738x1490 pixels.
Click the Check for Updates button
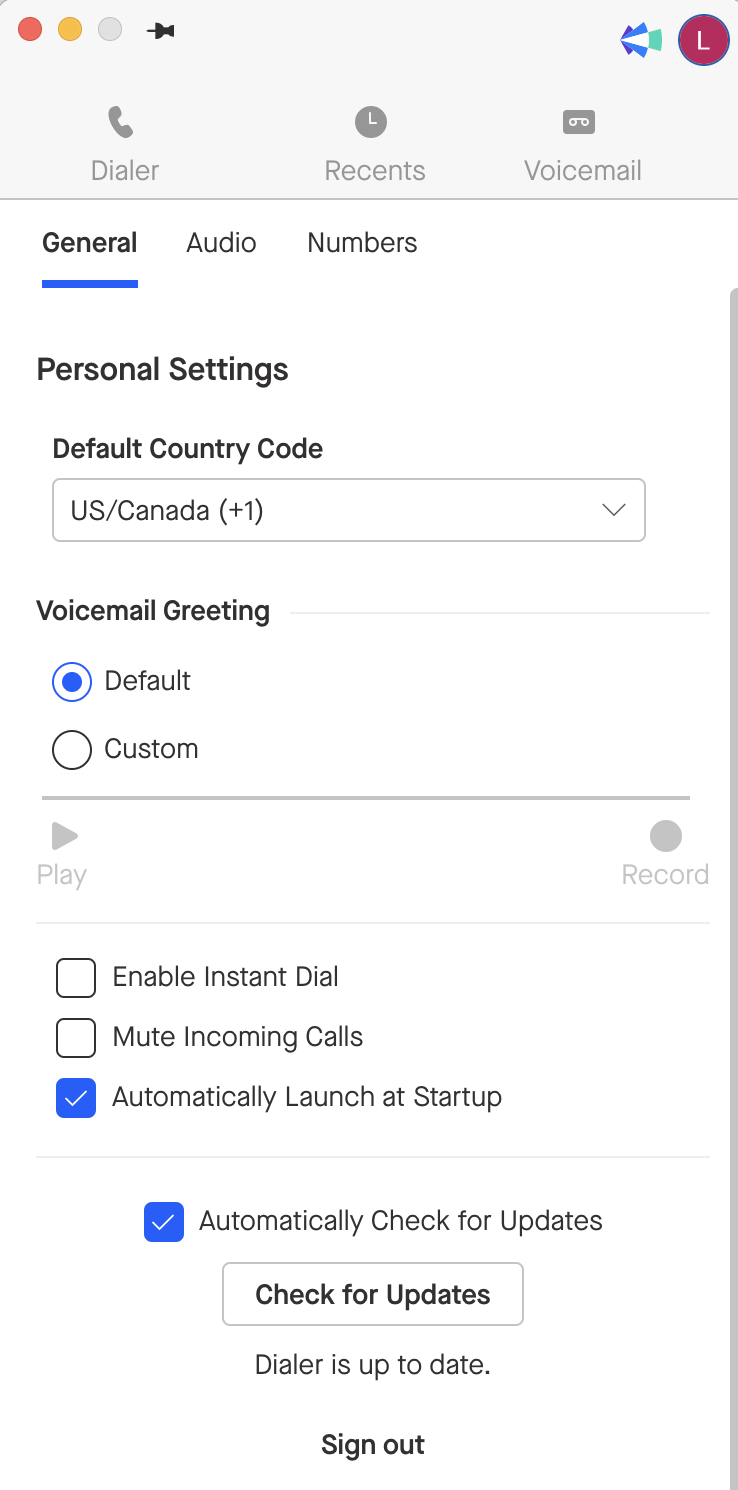tap(373, 1294)
